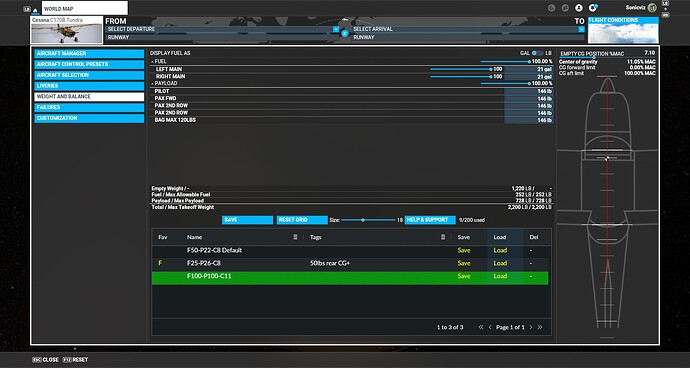Click the Reset Grid button

click(x=302, y=220)
